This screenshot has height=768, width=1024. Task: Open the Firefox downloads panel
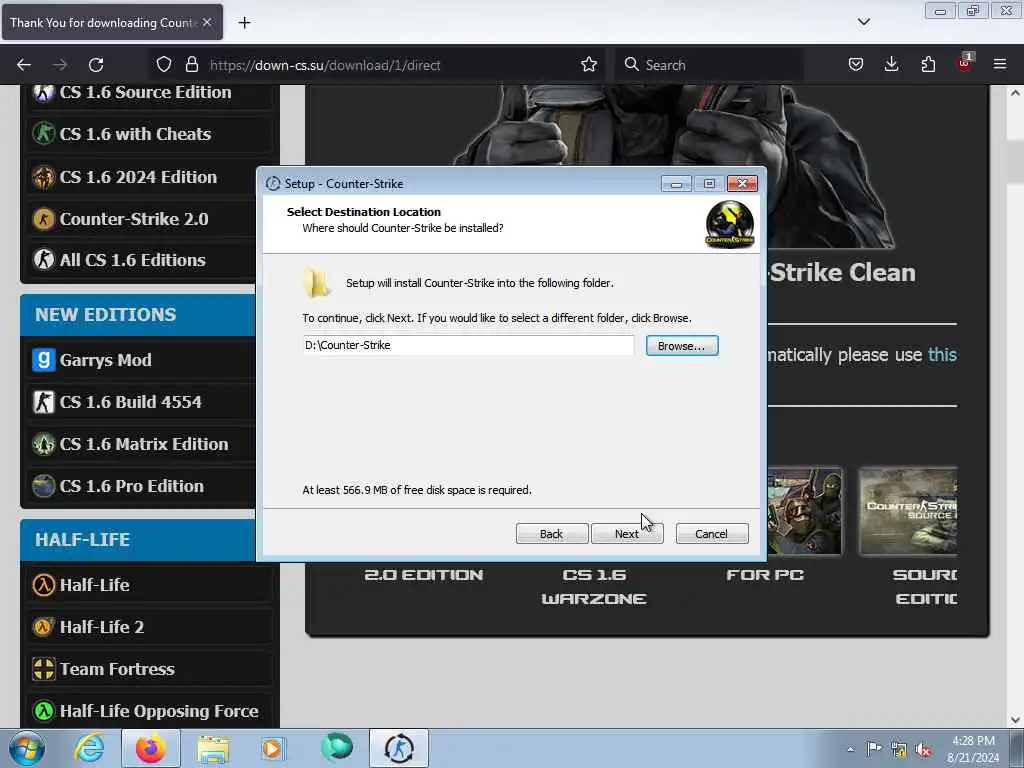click(x=891, y=65)
